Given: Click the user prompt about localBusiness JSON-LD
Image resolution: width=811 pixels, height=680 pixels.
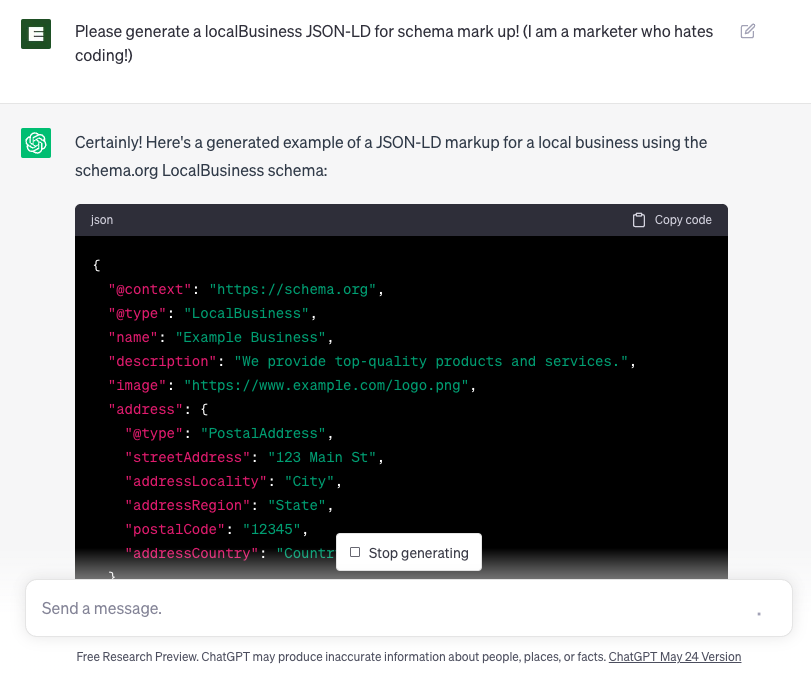Looking at the screenshot, I should coord(394,43).
